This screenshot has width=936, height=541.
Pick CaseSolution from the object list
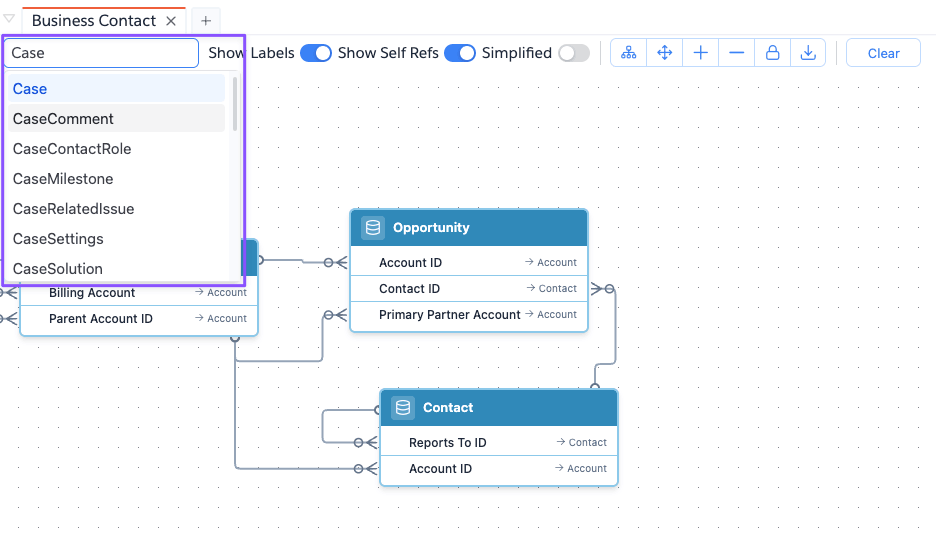pyautogui.click(x=58, y=269)
